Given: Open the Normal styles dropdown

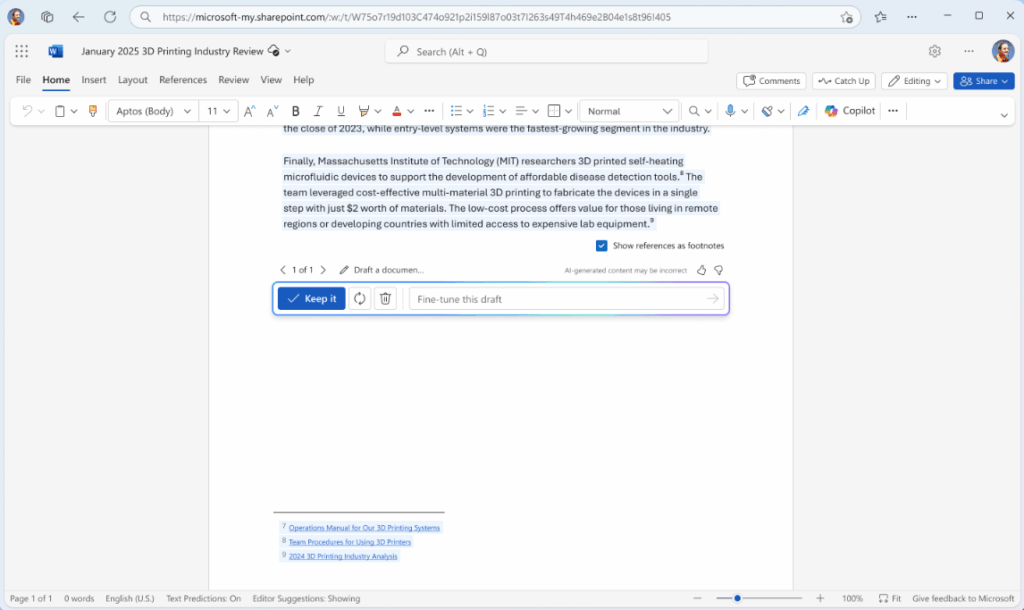Looking at the screenshot, I should point(630,111).
